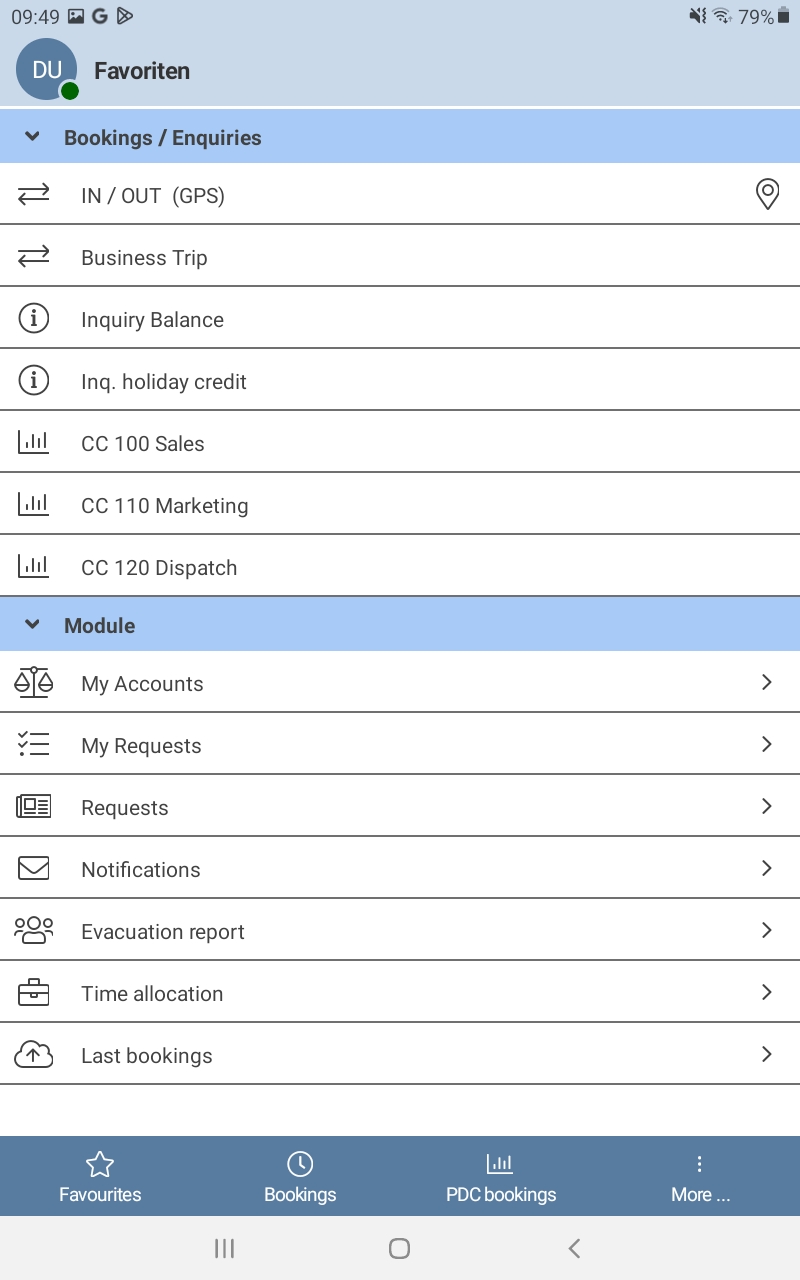Tap the Android home button
The image size is (800, 1280).
399,1248
